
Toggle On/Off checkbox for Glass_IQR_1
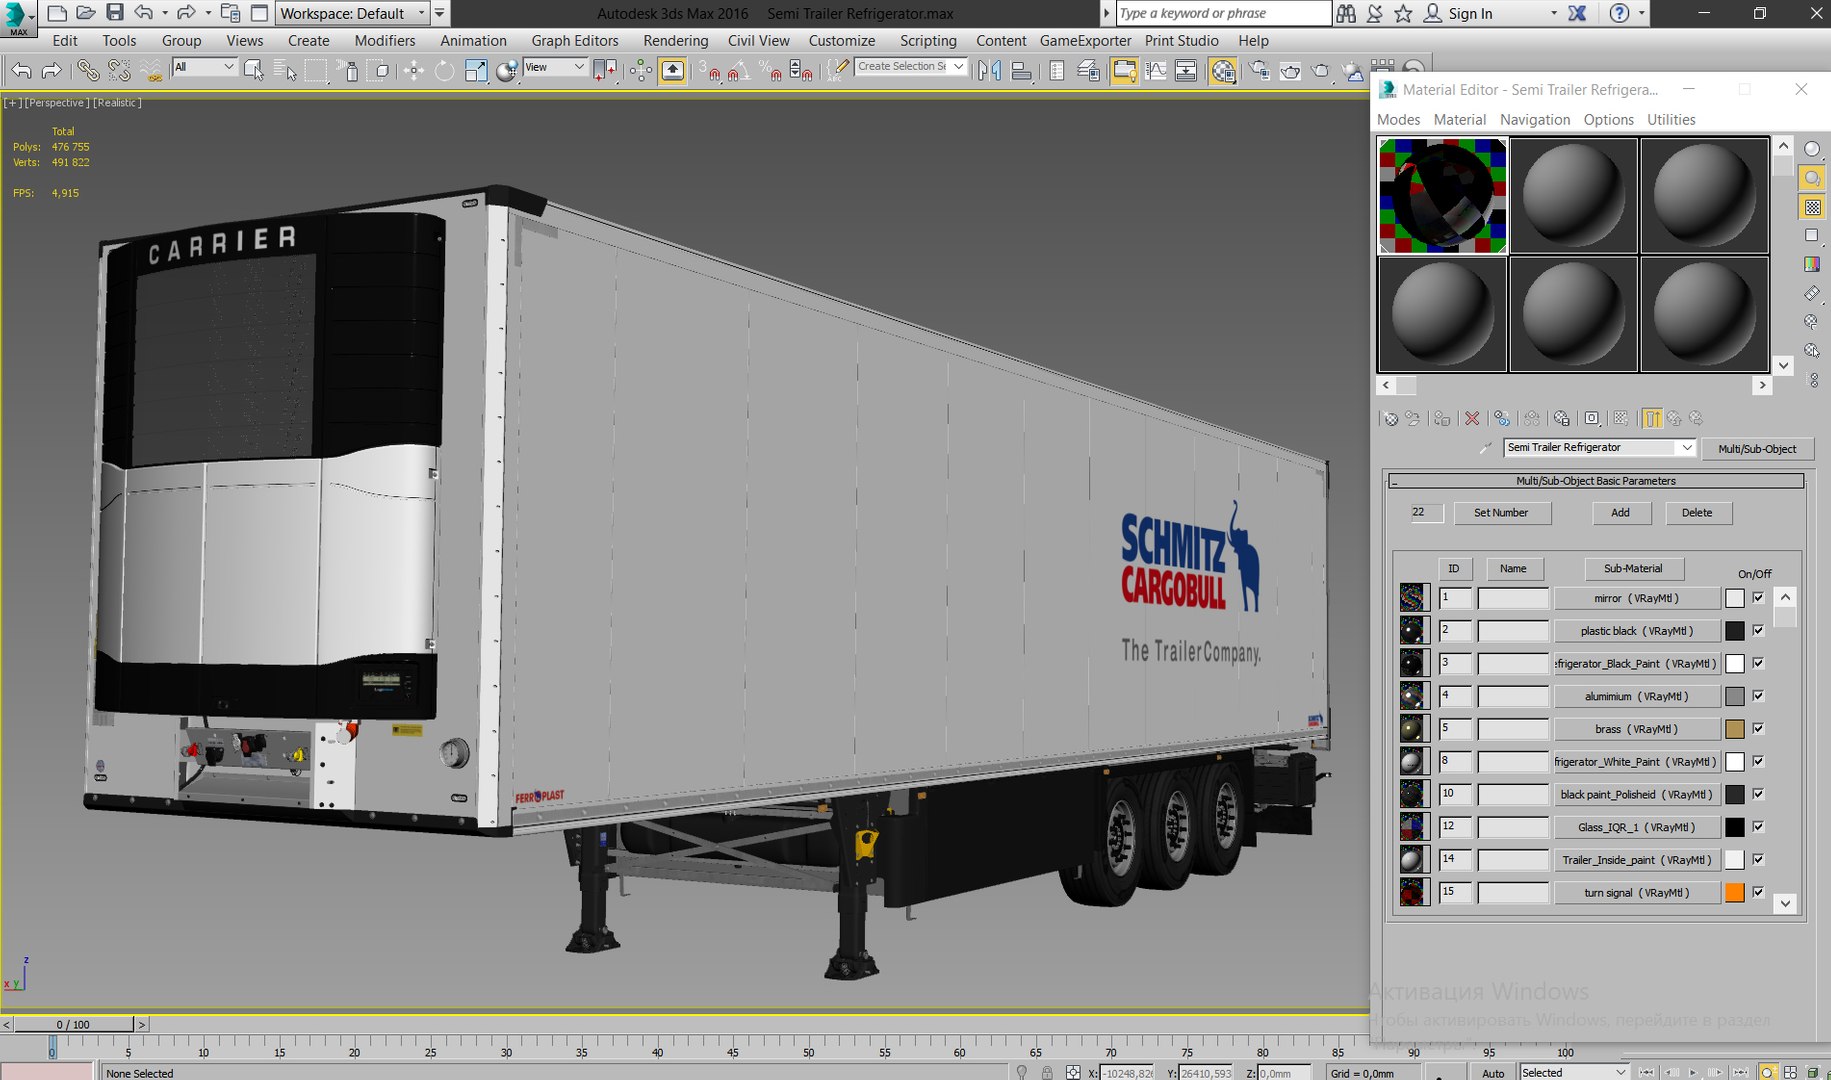[x=1758, y=827]
